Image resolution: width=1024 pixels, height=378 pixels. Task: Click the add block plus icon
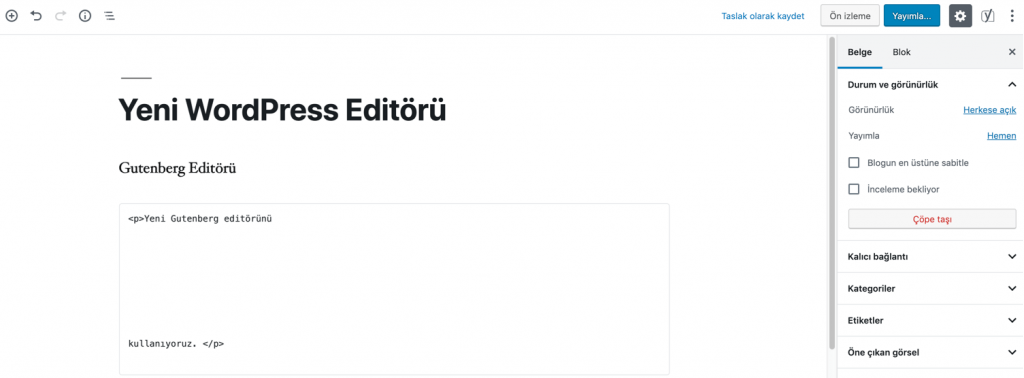coord(11,16)
